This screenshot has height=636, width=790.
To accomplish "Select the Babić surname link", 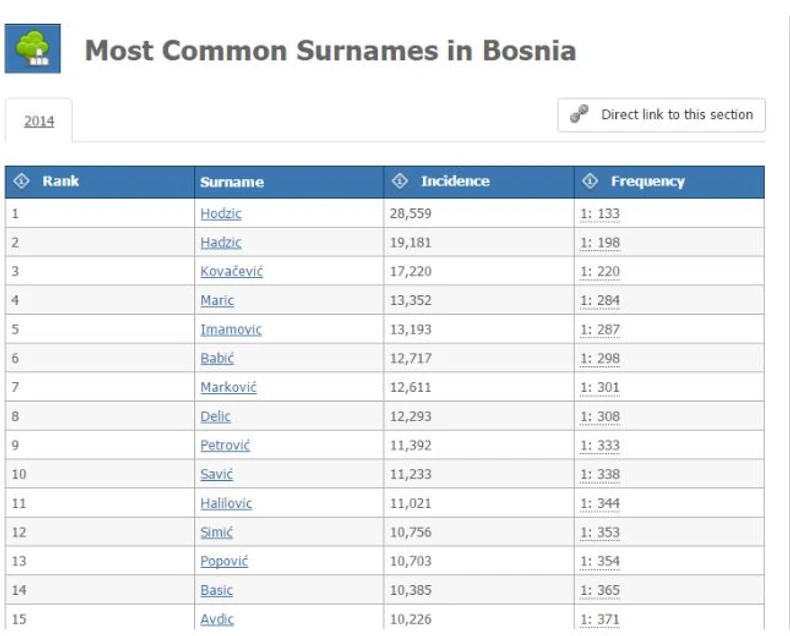I will (217, 358).
